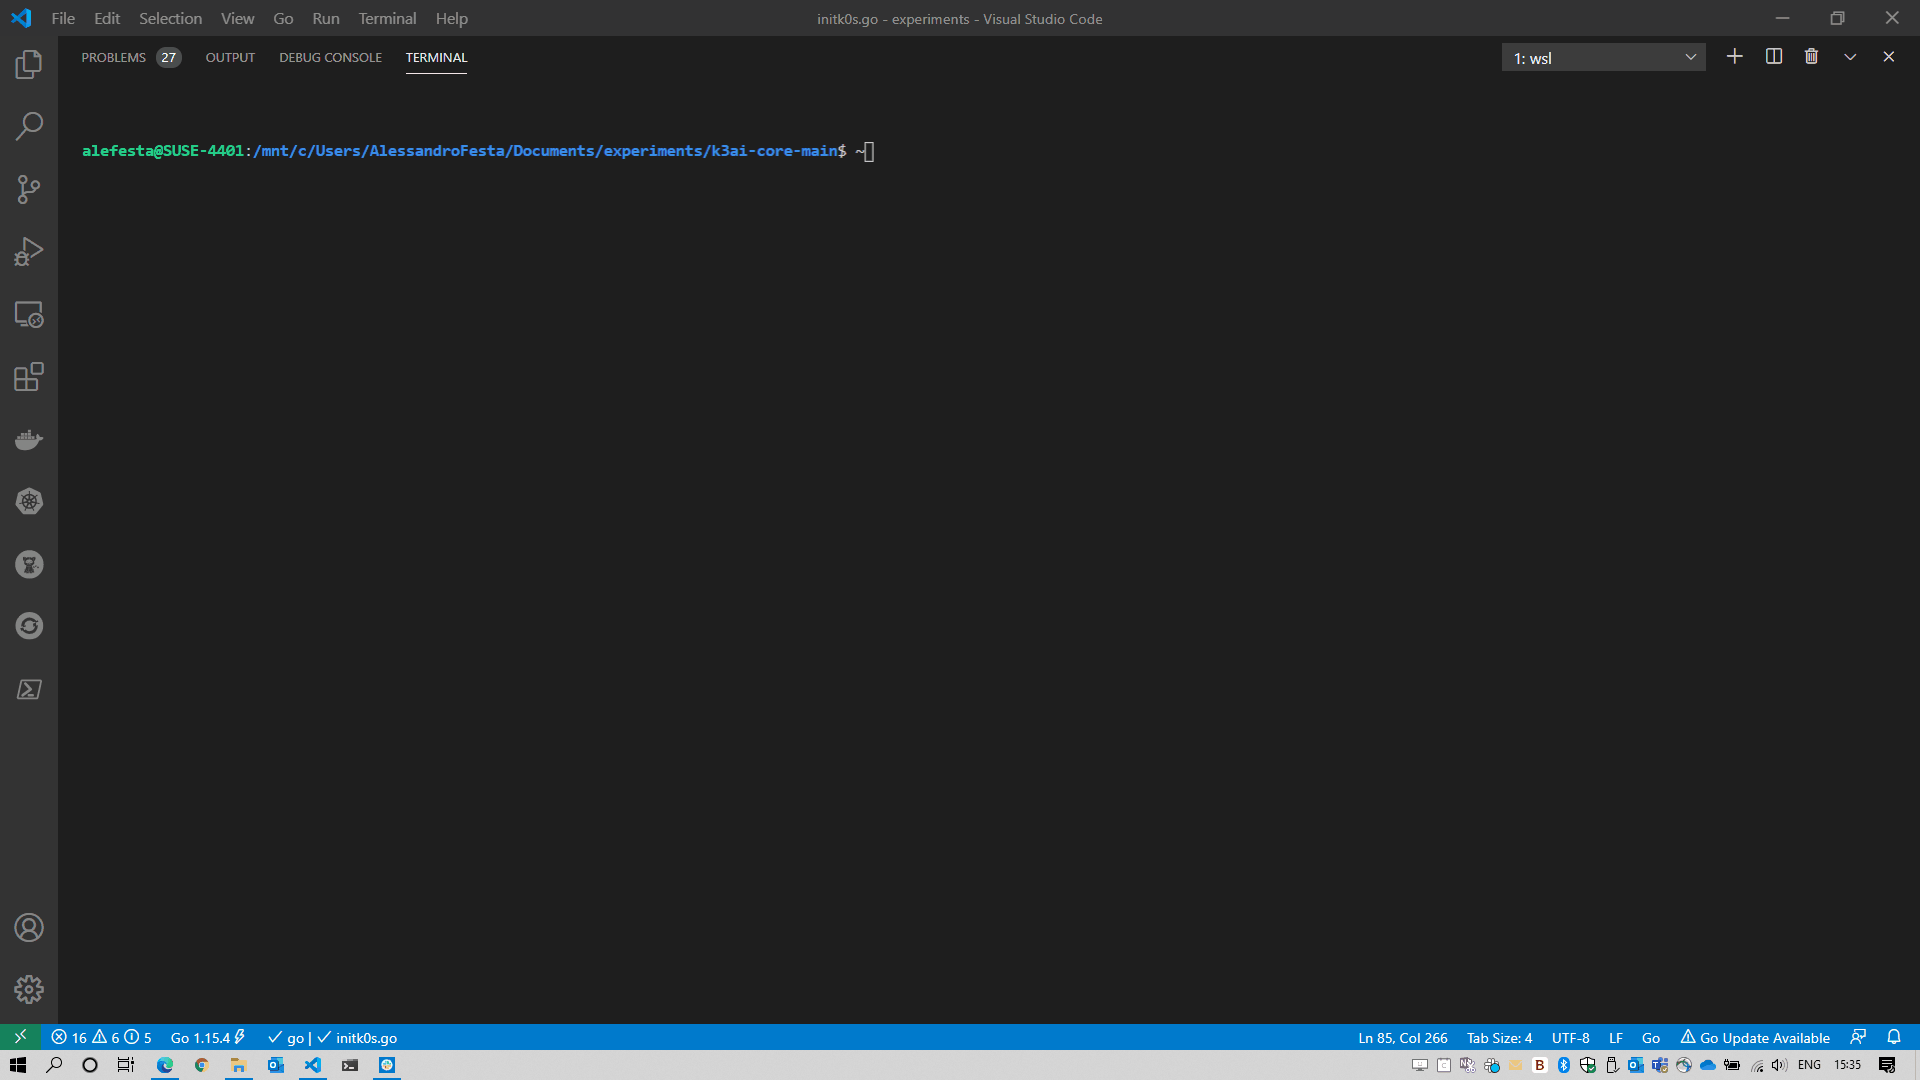Image resolution: width=1920 pixels, height=1080 pixels.
Task: Toggle notifications with the bell icon
Action: (x=1894, y=1037)
